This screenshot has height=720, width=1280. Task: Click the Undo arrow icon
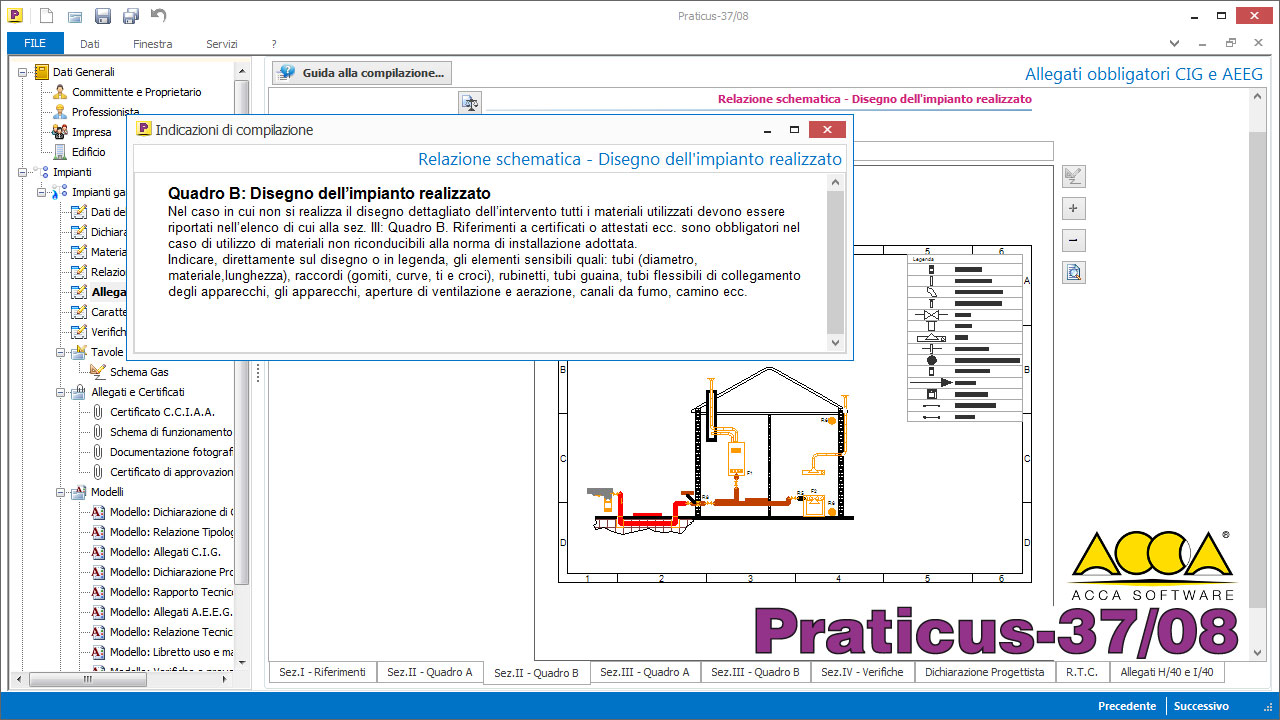[159, 15]
